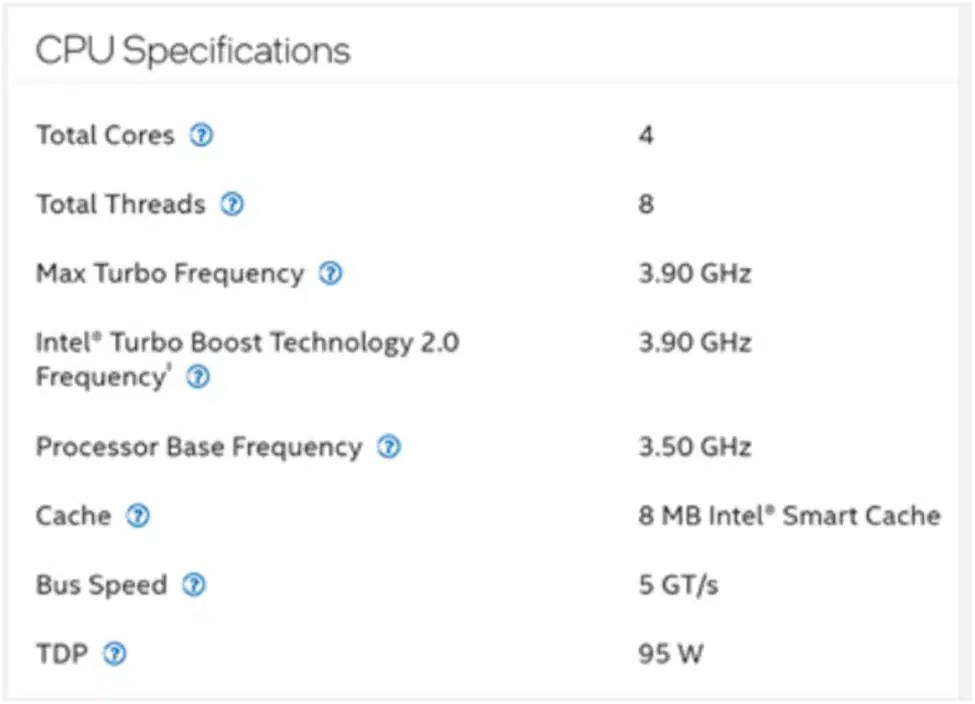The height and width of the screenshot is (704, 975).
Task: Click the question mark next to Max Turbo Frequency
Action: tap(330, 273)
